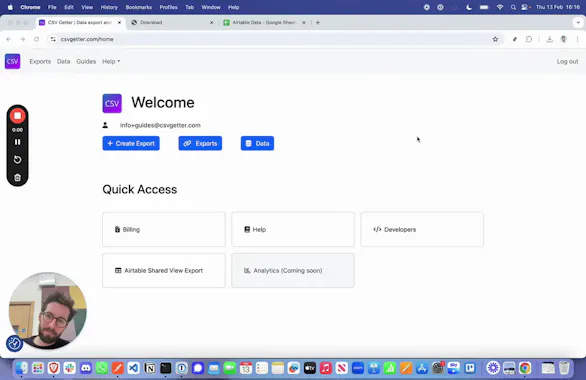Open Google Chrome from the dock
This screenshot has height=380, width=586.
[525, 368]
